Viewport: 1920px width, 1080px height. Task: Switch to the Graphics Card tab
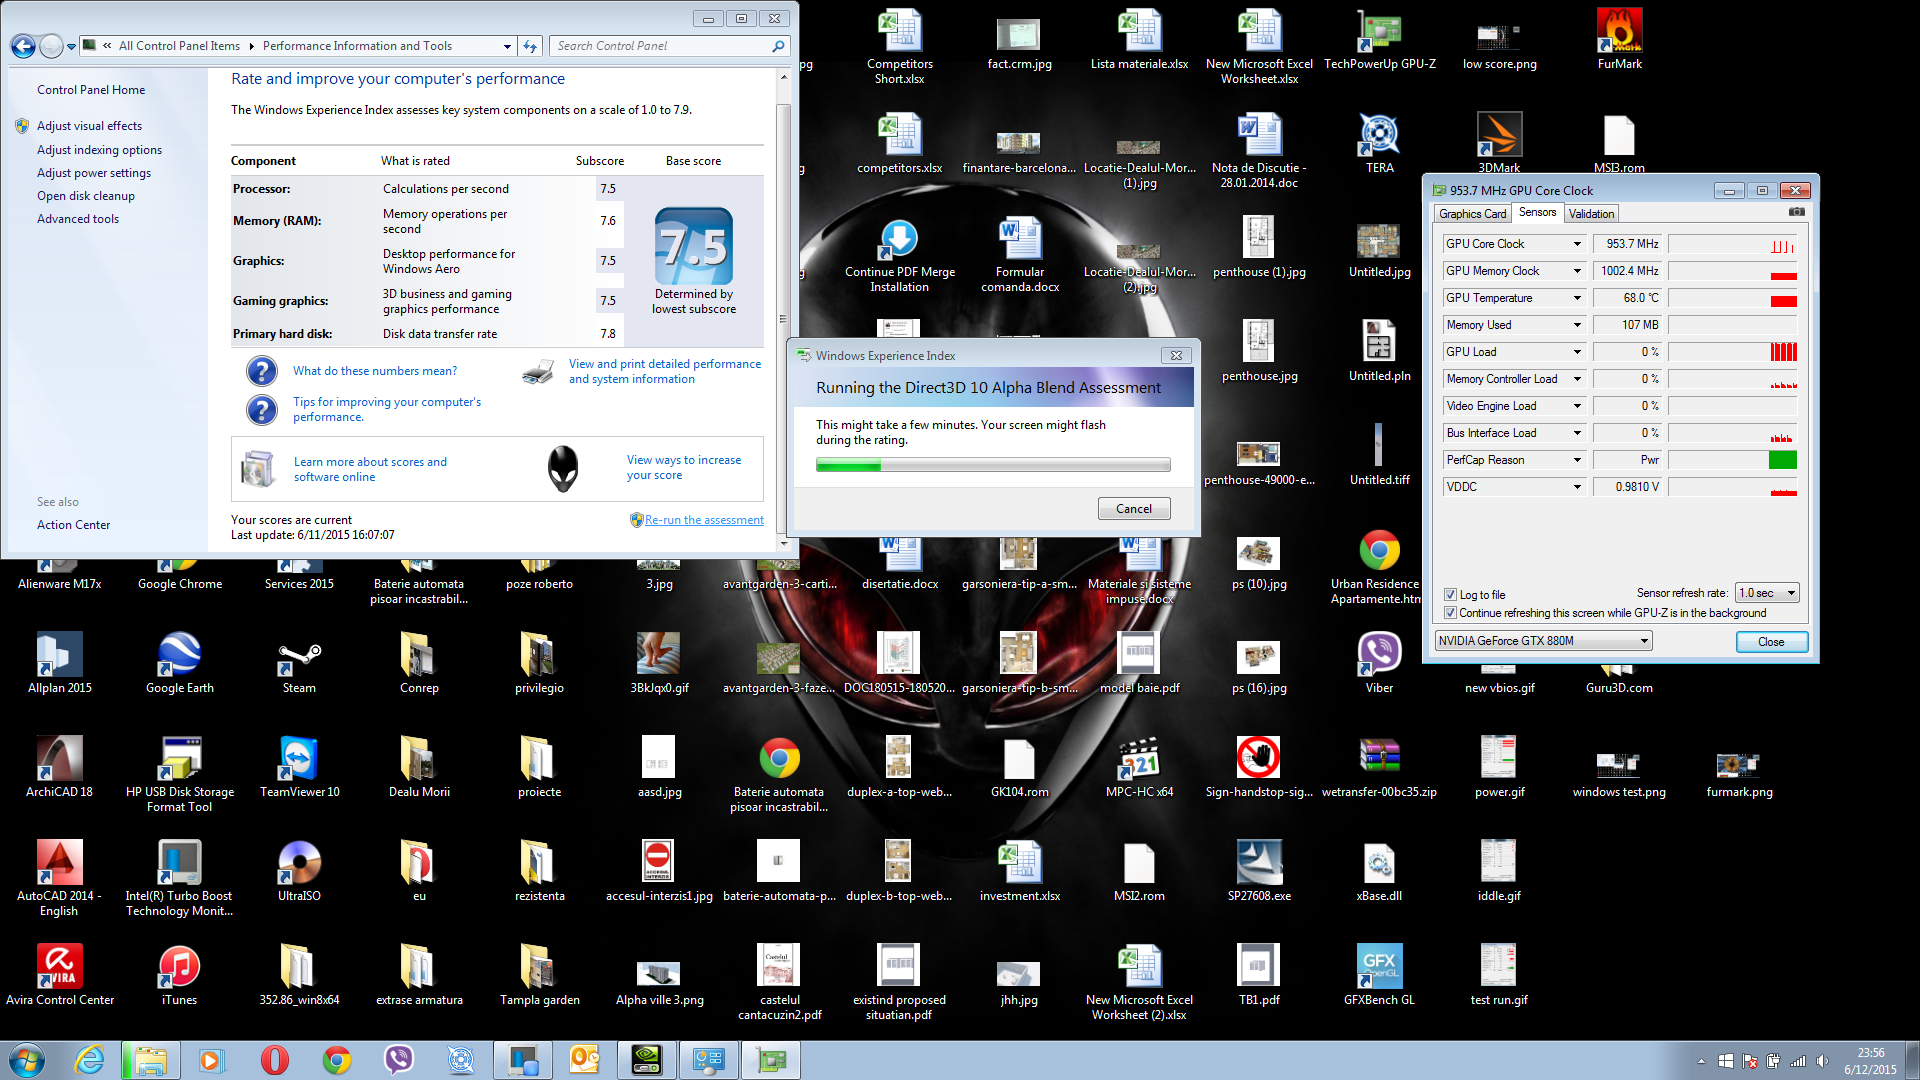(x=1472, y=214)
